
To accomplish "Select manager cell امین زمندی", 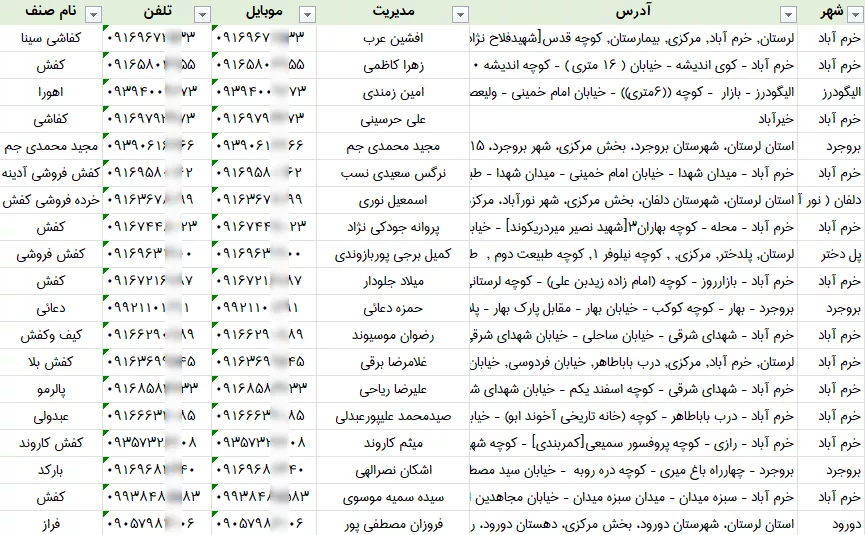I will point(393,92).
